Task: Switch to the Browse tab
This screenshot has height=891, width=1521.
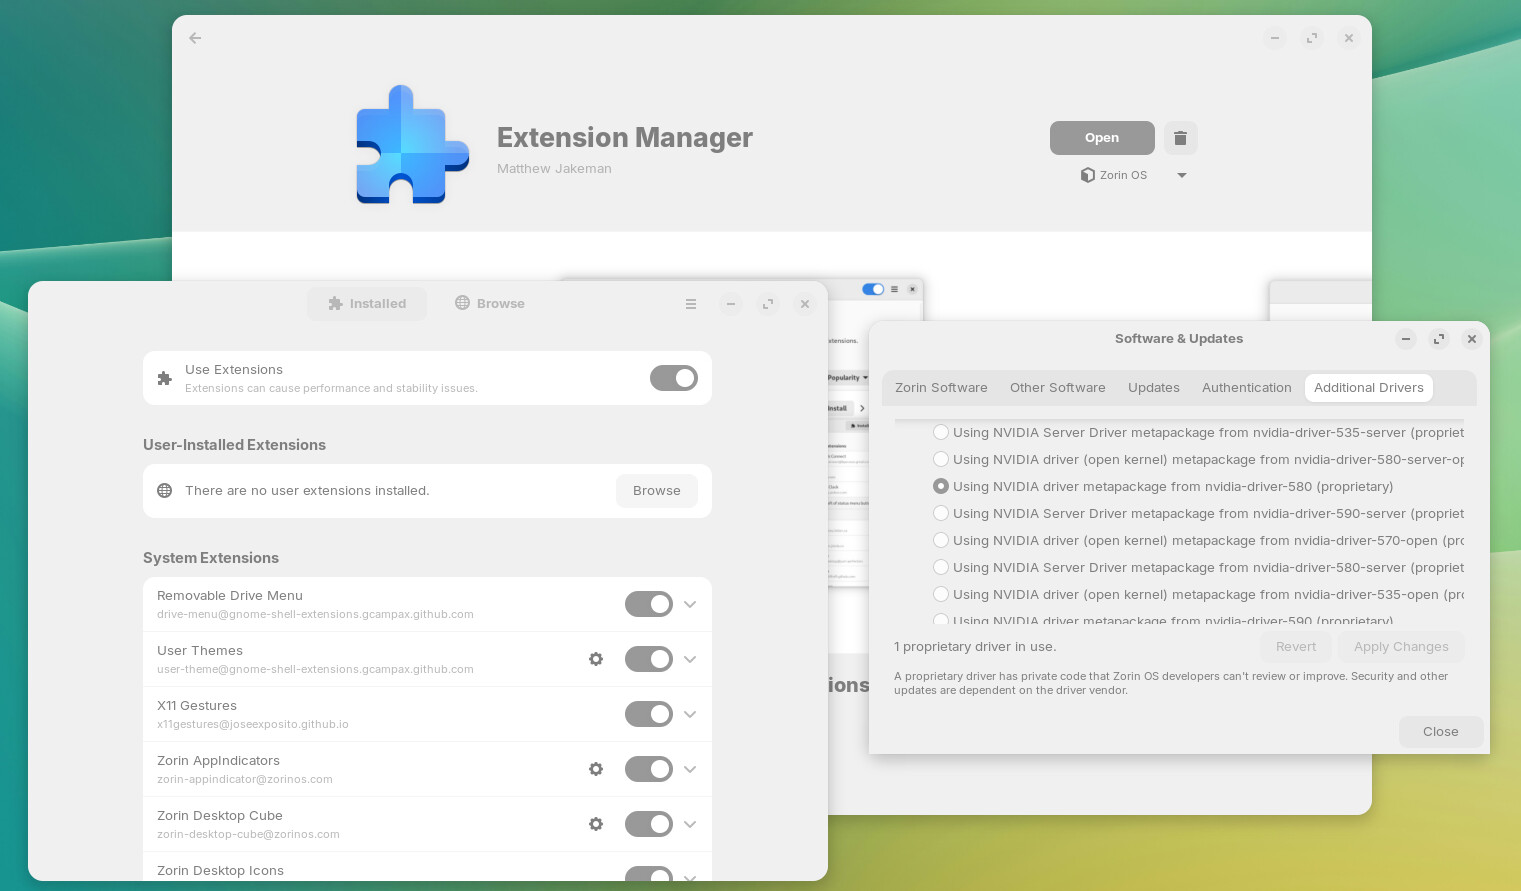Action: [x=490, y=304]
